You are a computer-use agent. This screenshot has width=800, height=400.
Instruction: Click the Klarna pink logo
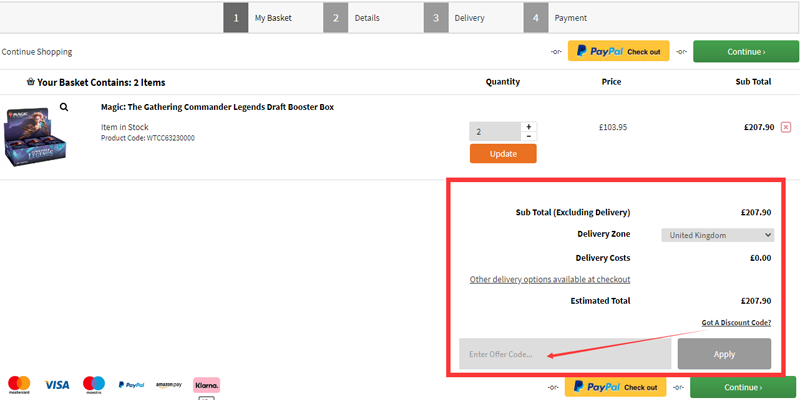coord(207,384)
